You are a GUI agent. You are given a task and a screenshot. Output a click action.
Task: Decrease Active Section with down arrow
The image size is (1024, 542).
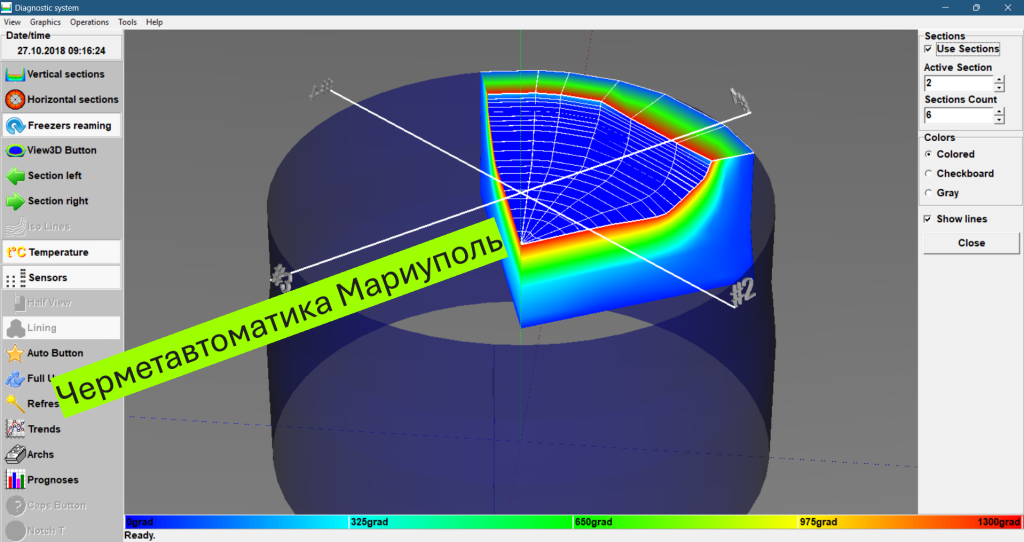pyautogui.click(x=999, y=87)
